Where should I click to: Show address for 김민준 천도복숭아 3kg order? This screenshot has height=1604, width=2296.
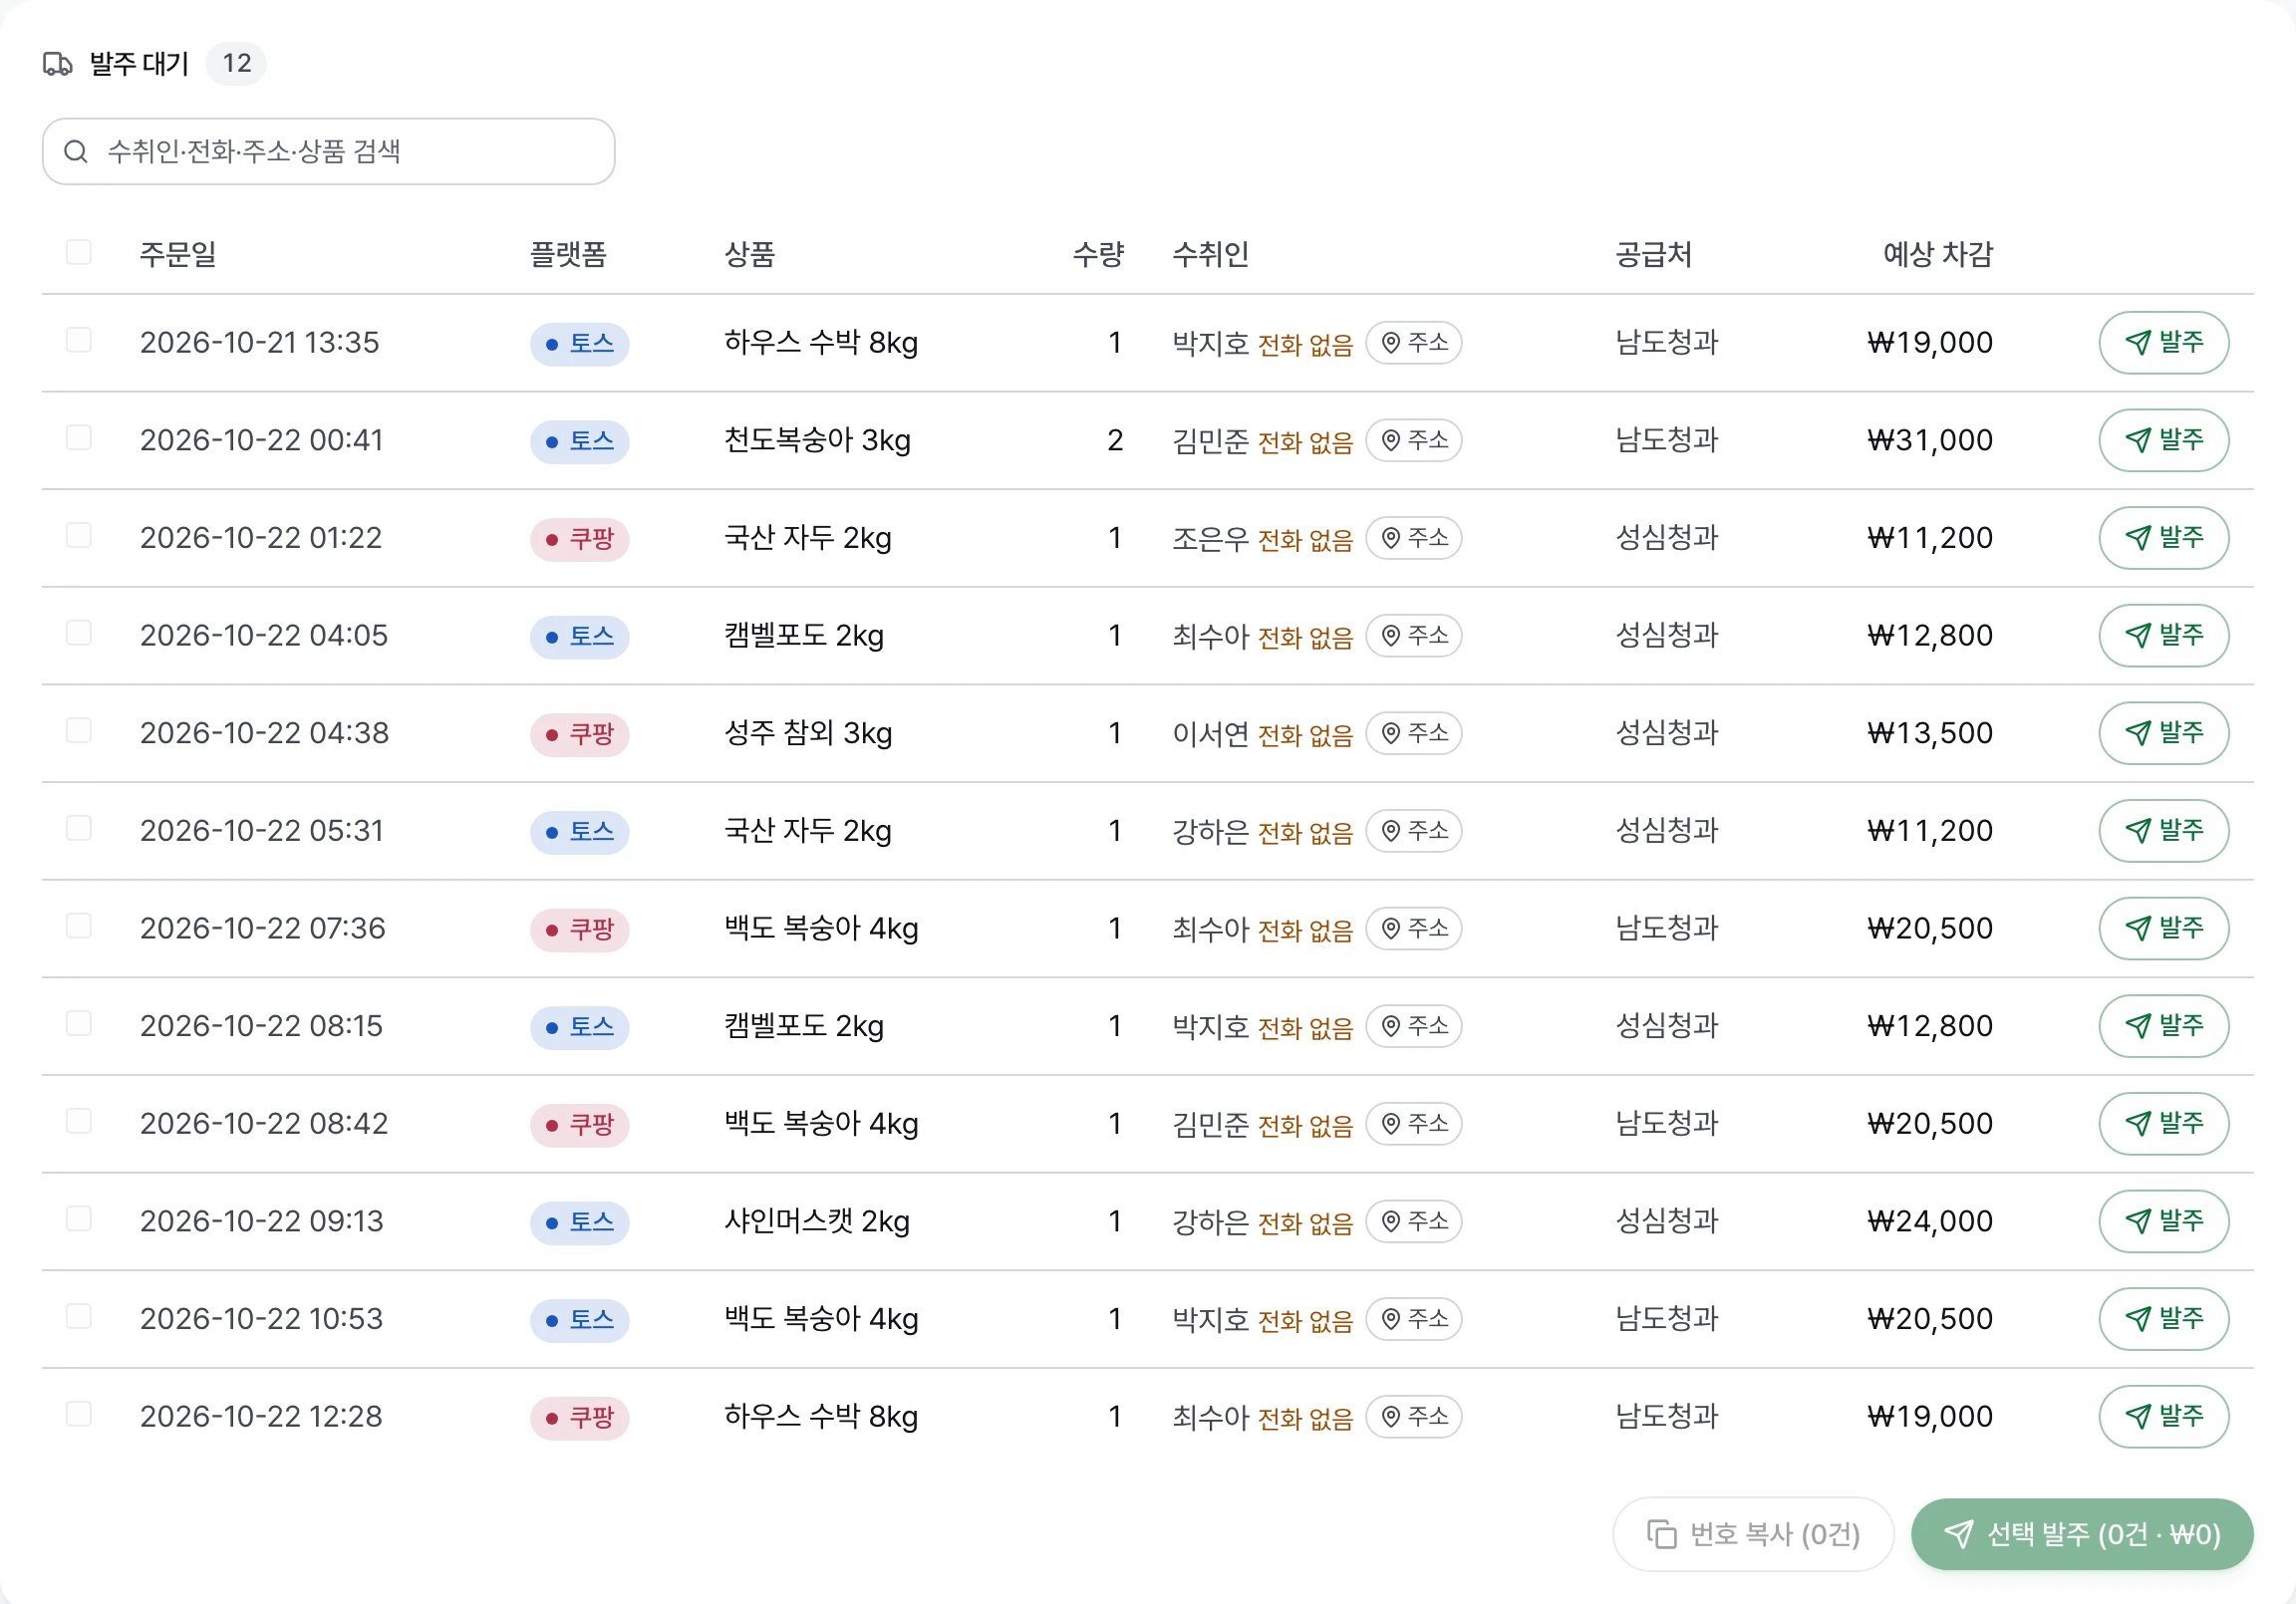1414,440
